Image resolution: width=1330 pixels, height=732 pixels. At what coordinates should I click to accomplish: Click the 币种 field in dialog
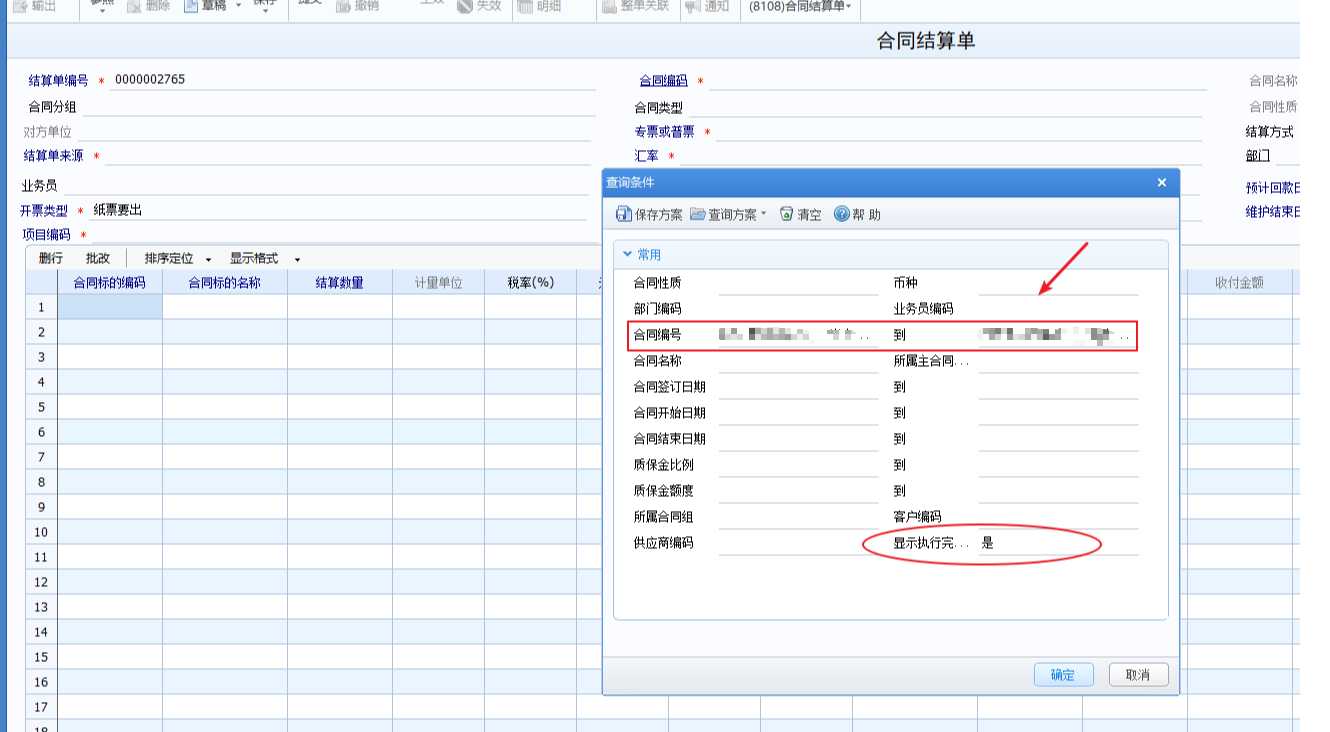[1058, 284]
